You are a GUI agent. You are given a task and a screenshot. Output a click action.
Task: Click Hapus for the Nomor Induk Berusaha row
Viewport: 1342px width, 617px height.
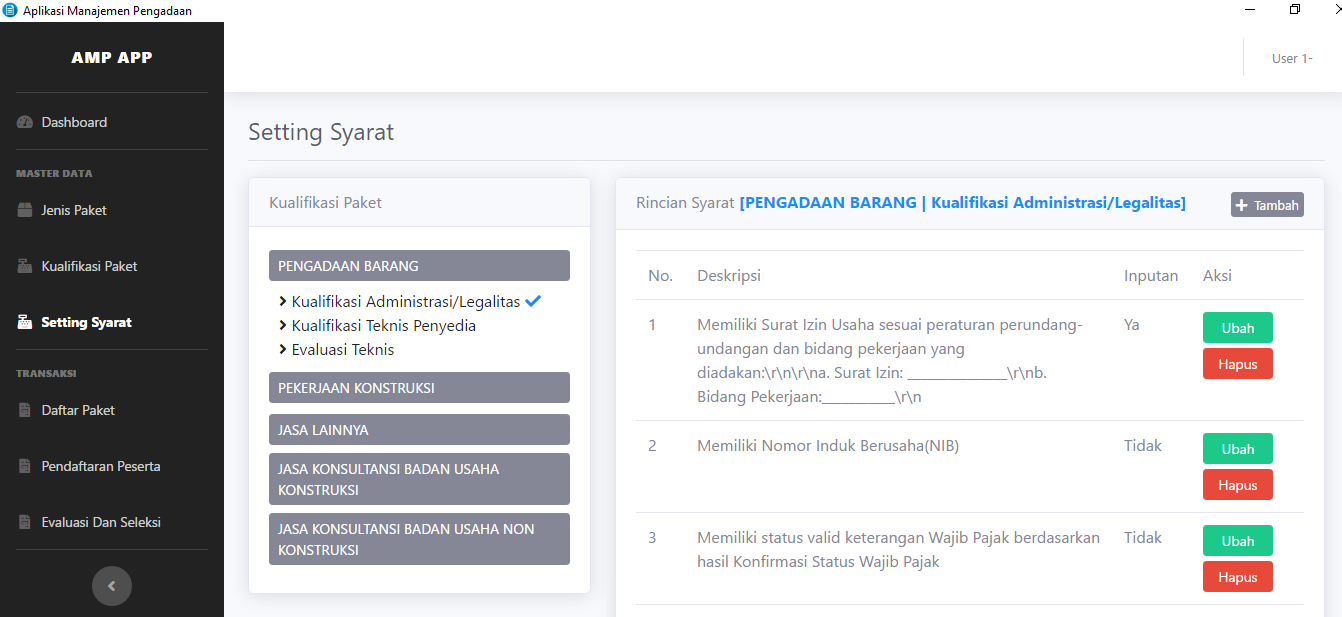[x=1237, y=485]
